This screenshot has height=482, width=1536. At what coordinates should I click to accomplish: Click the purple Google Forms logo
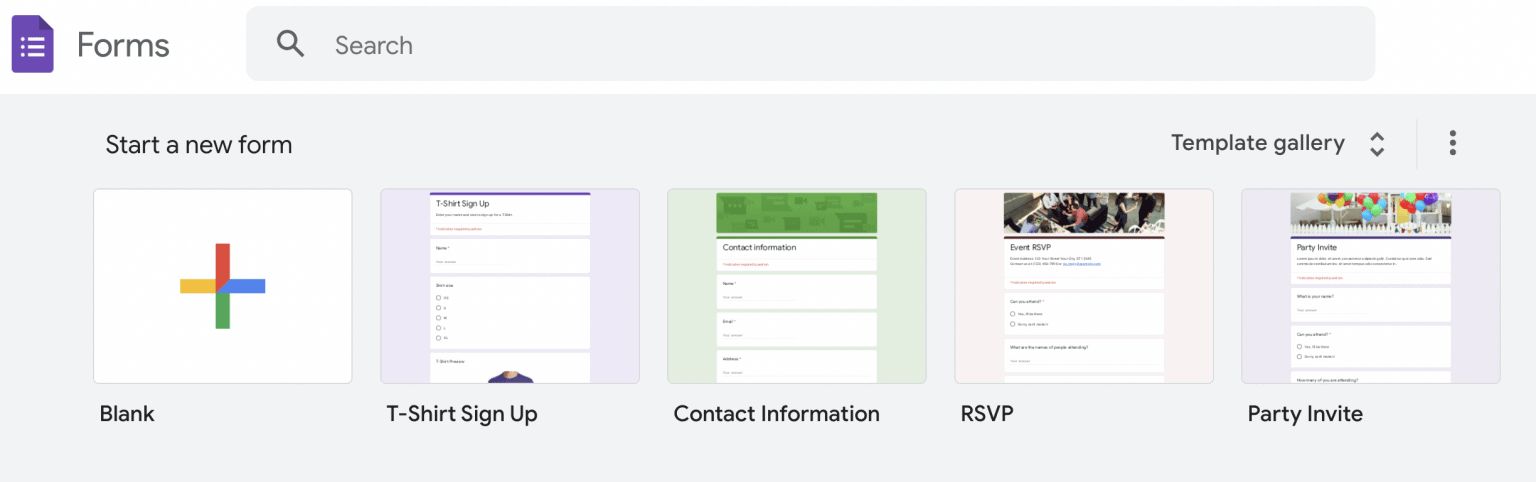tap(32, 45)
